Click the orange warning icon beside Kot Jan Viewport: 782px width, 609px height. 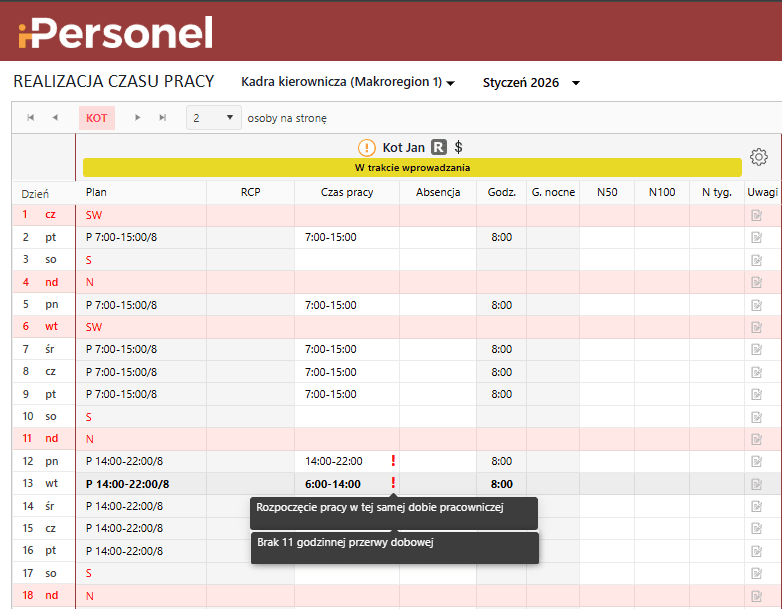pos(367,148)
